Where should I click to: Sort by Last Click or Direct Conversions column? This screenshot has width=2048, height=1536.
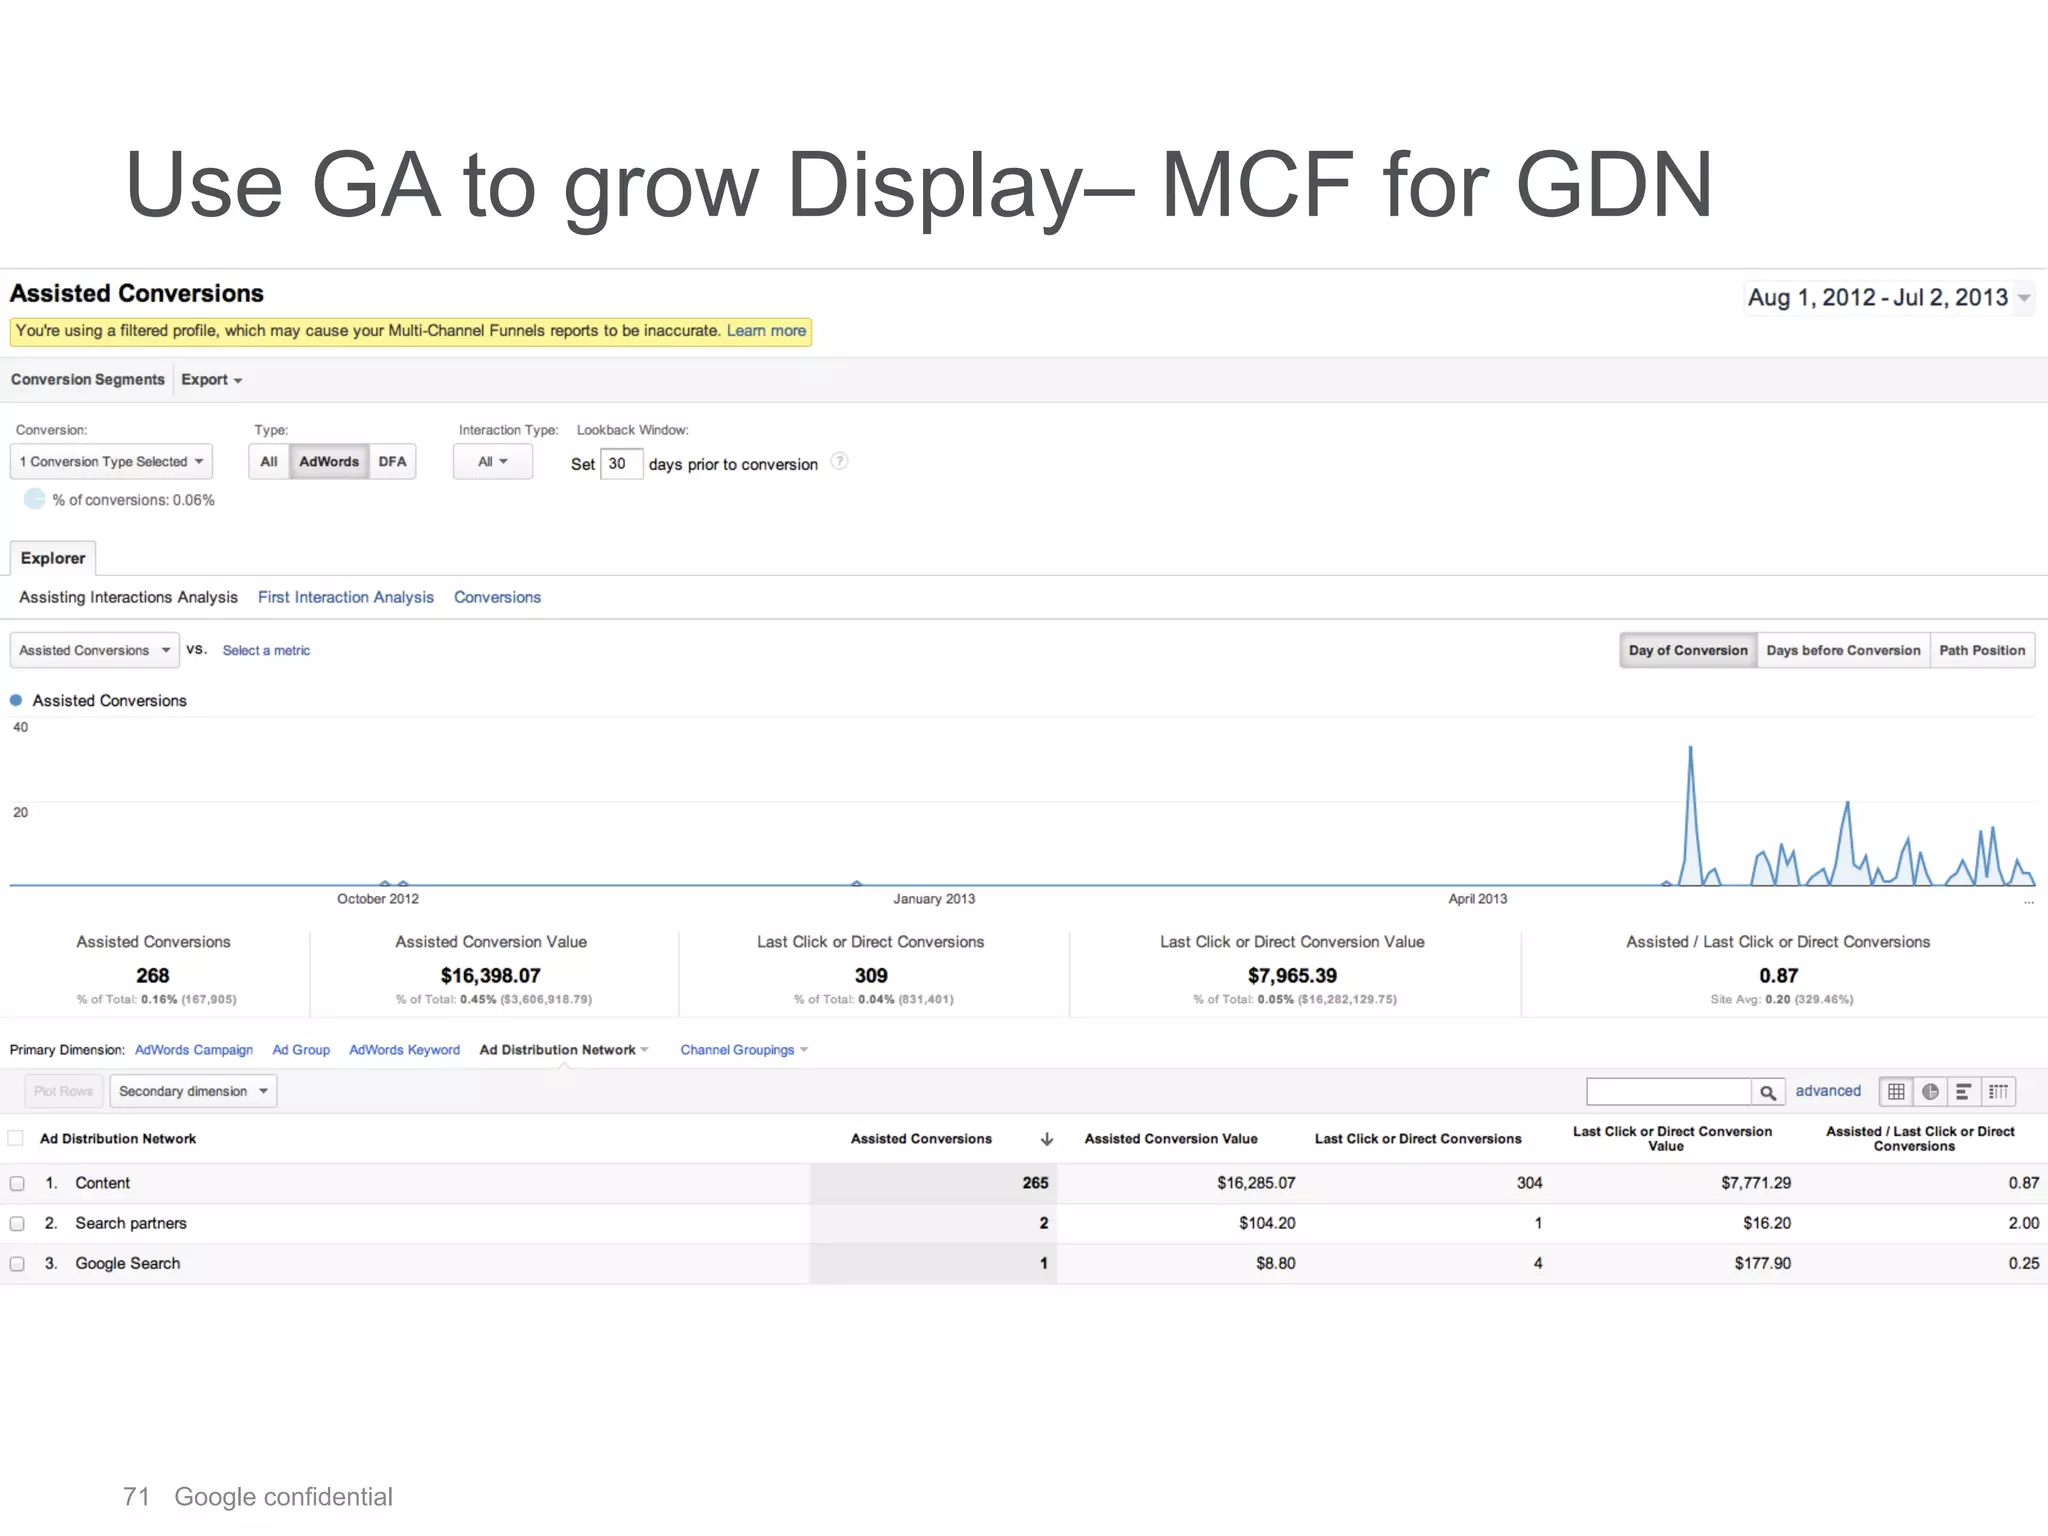click(x=1418, y=1139)
